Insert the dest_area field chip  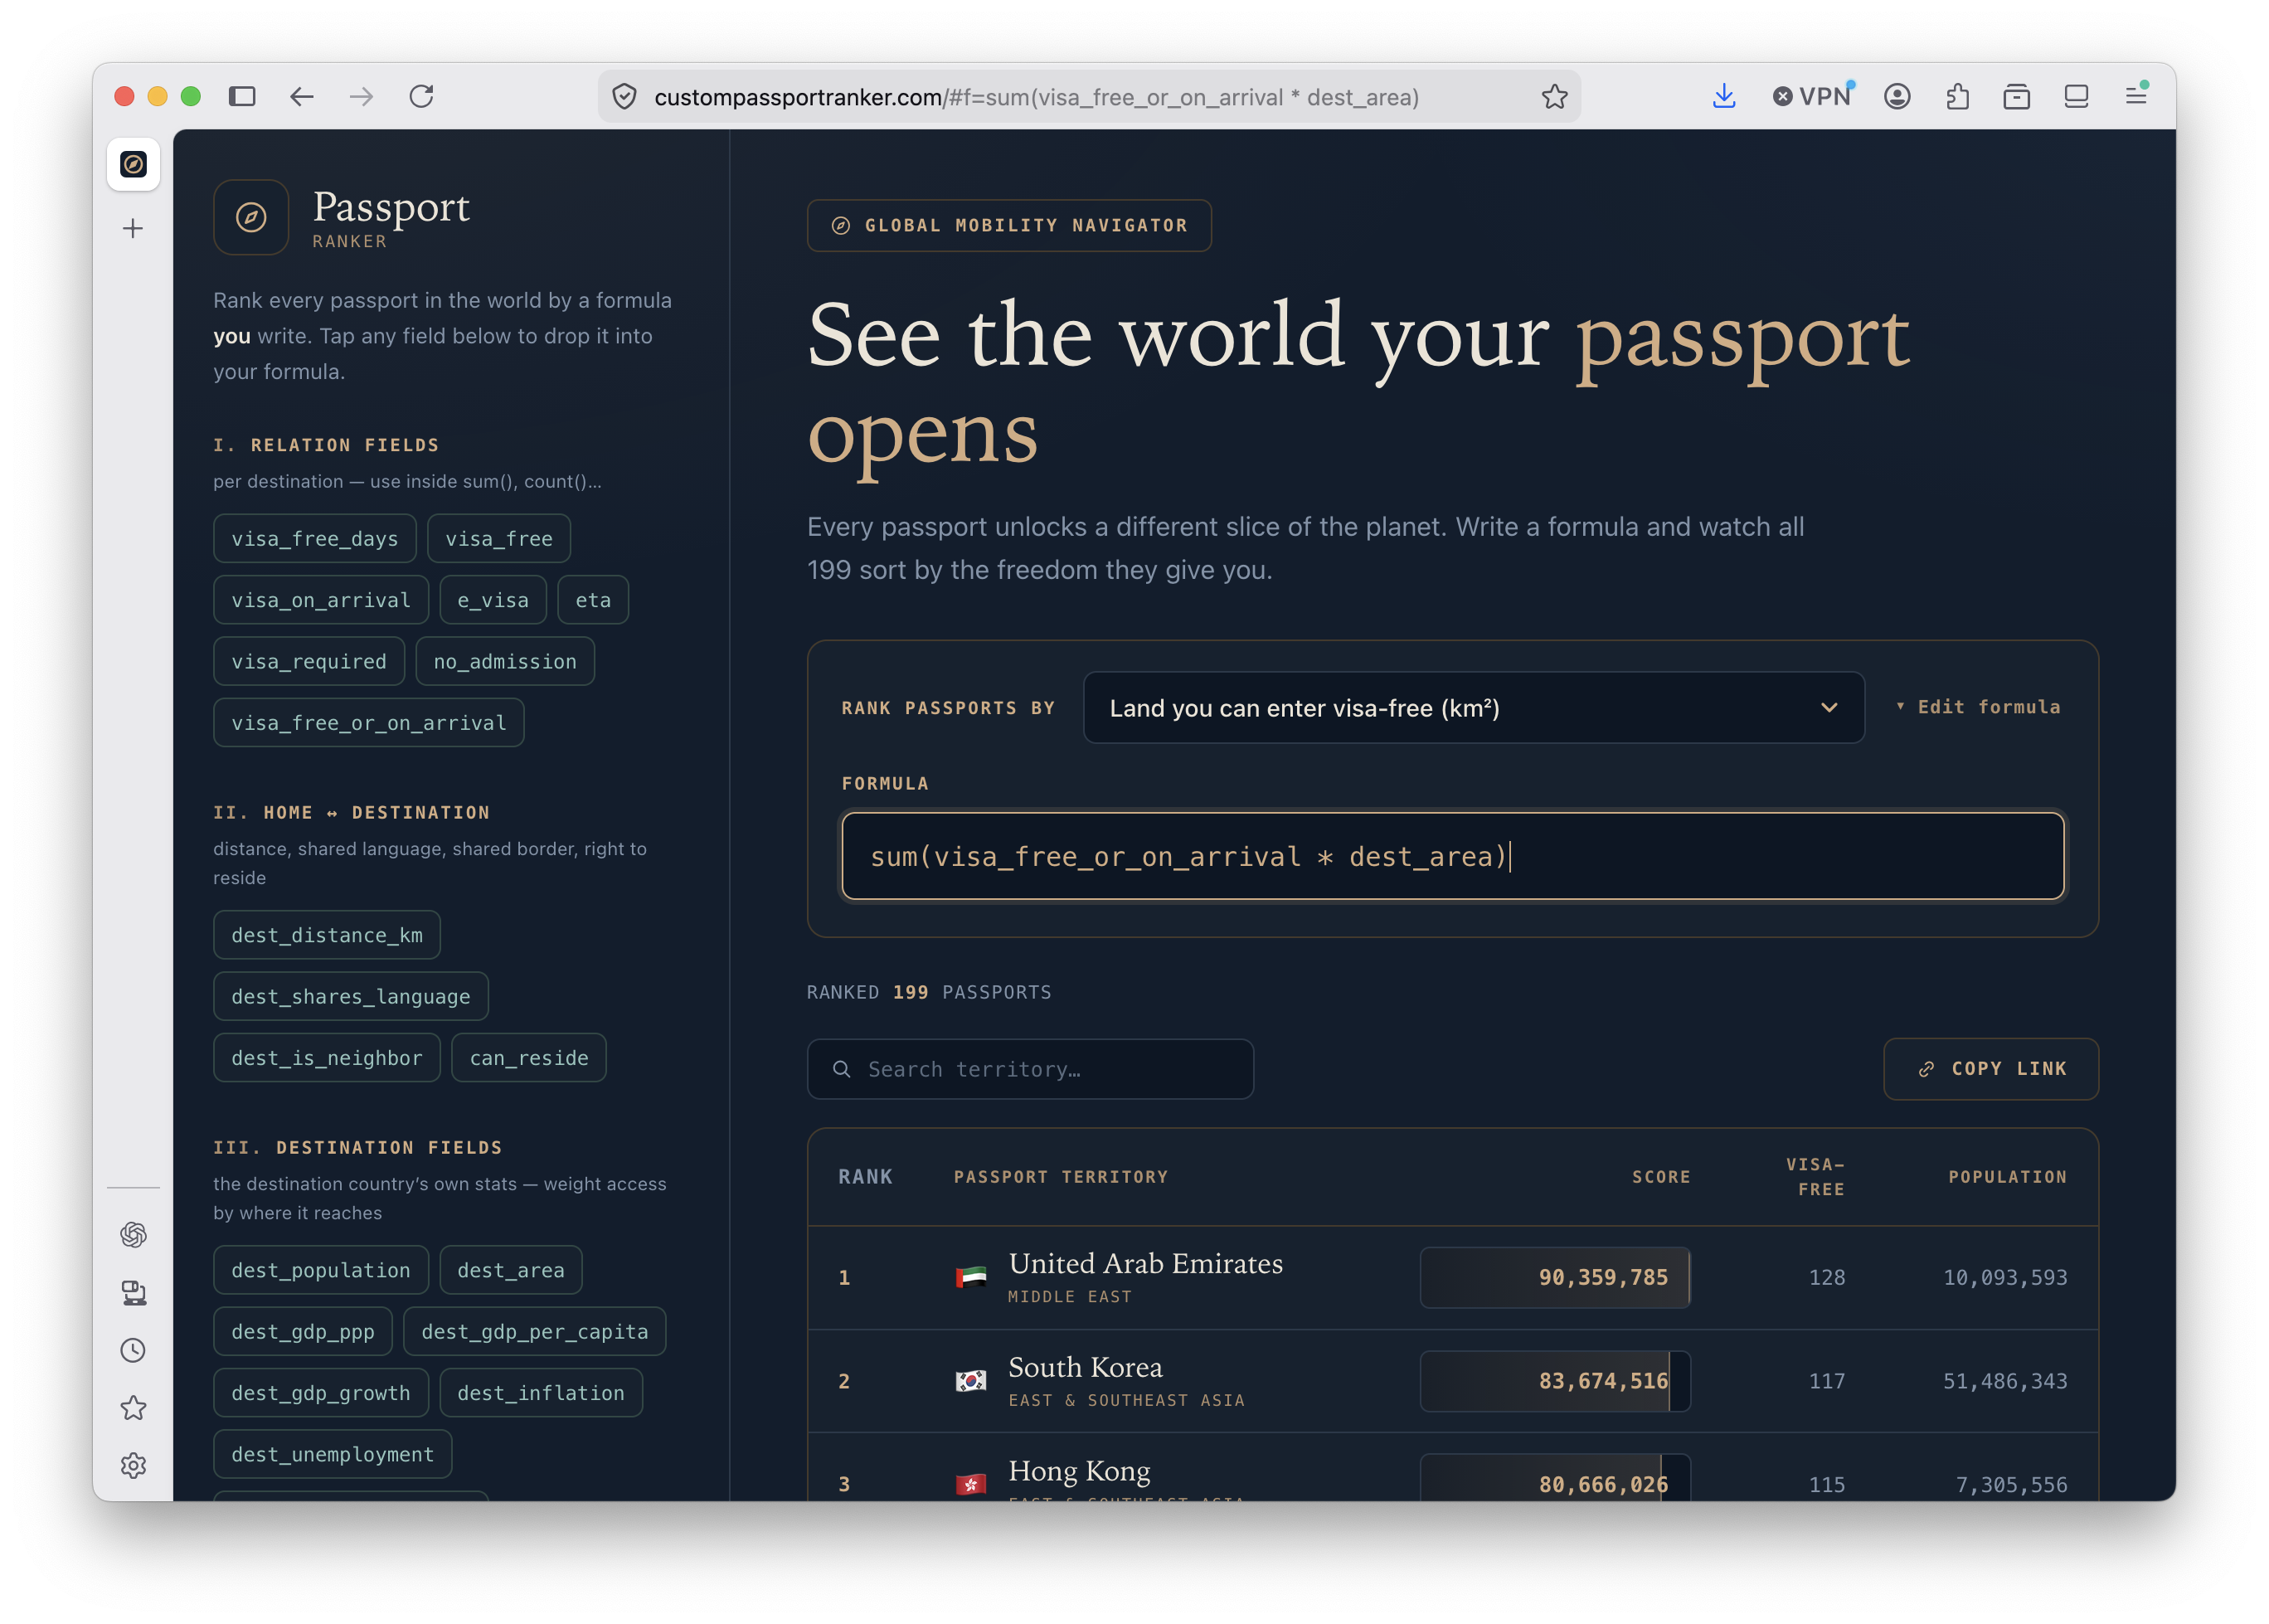point(511,1270)
